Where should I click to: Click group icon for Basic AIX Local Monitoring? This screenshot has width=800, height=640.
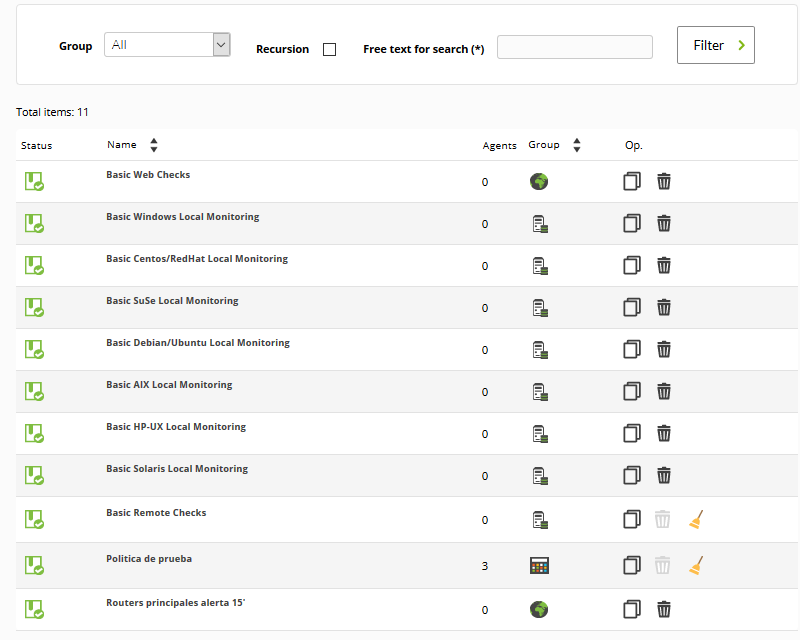click(x=540, y=391)
